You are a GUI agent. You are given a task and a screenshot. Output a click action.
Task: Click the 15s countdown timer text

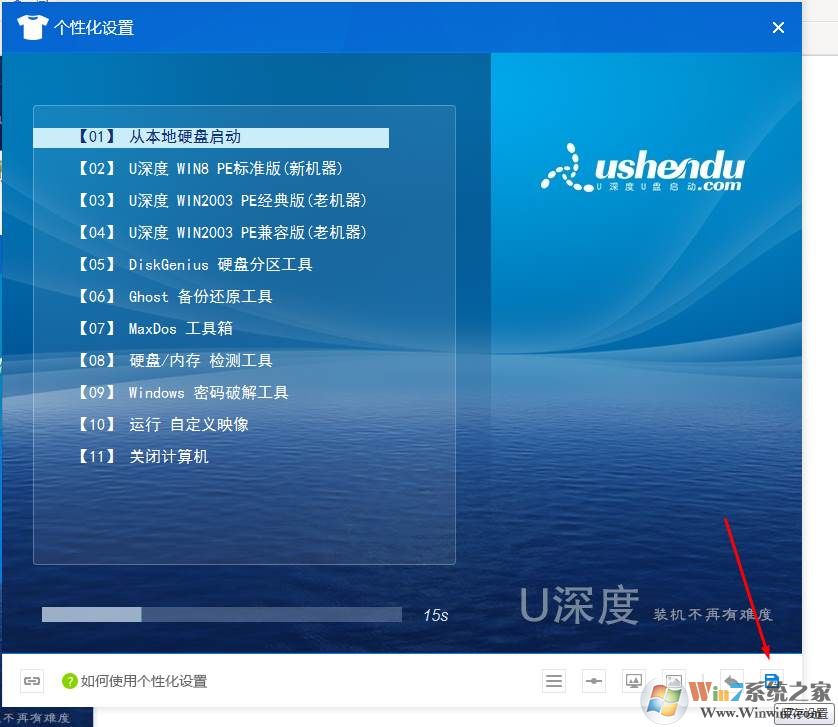[436, 615]
